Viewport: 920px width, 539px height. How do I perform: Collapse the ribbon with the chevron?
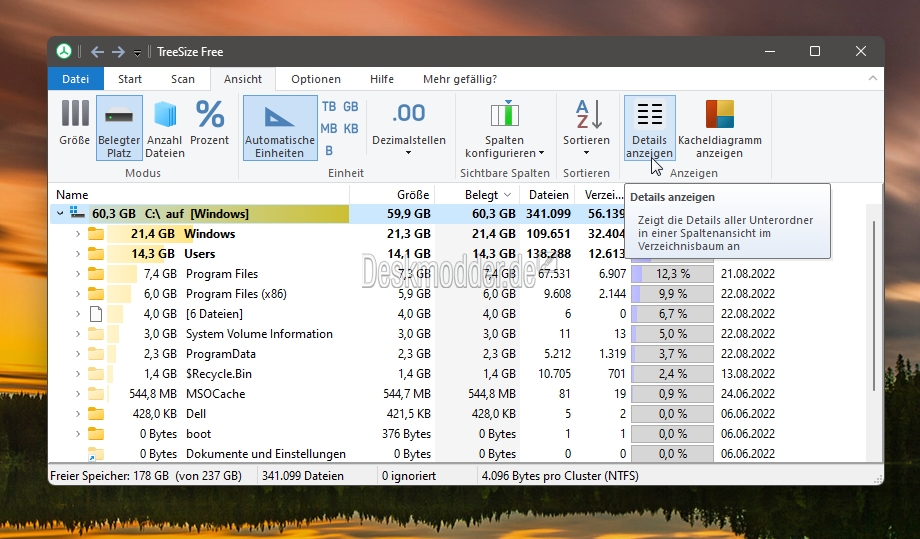pos(872,79)
